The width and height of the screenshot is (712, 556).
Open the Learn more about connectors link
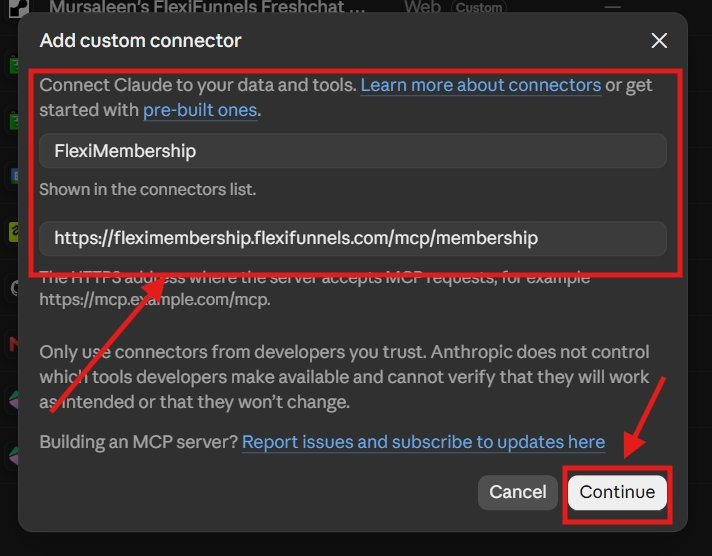[x=481, y=85]
